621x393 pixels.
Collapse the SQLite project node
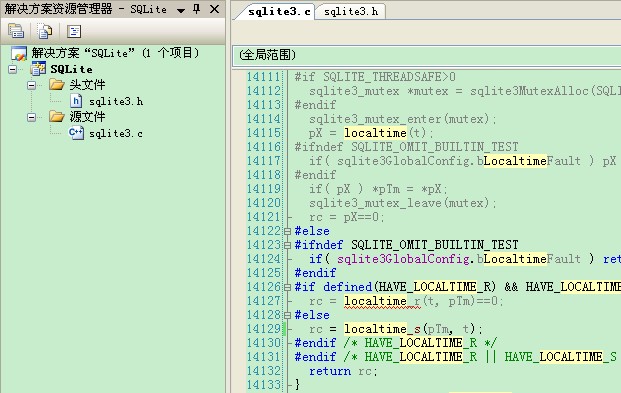pos(13,69)
